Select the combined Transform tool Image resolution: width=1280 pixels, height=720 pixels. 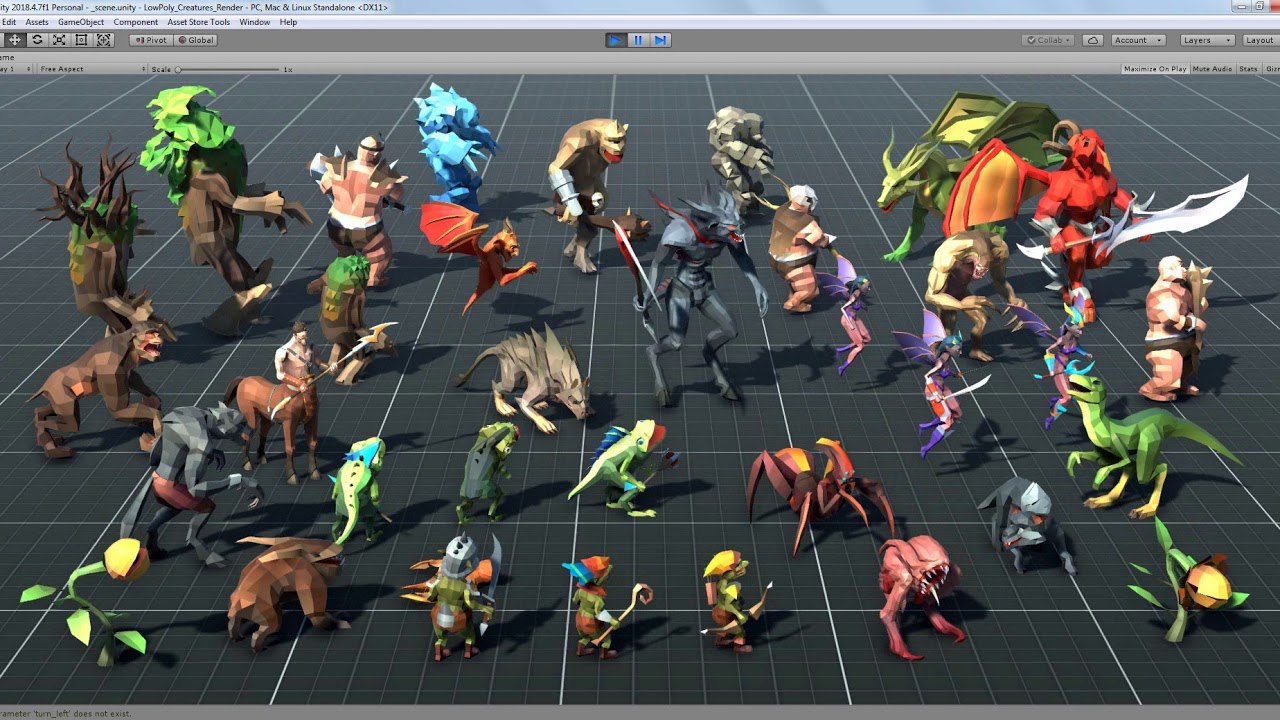point(103,40)
